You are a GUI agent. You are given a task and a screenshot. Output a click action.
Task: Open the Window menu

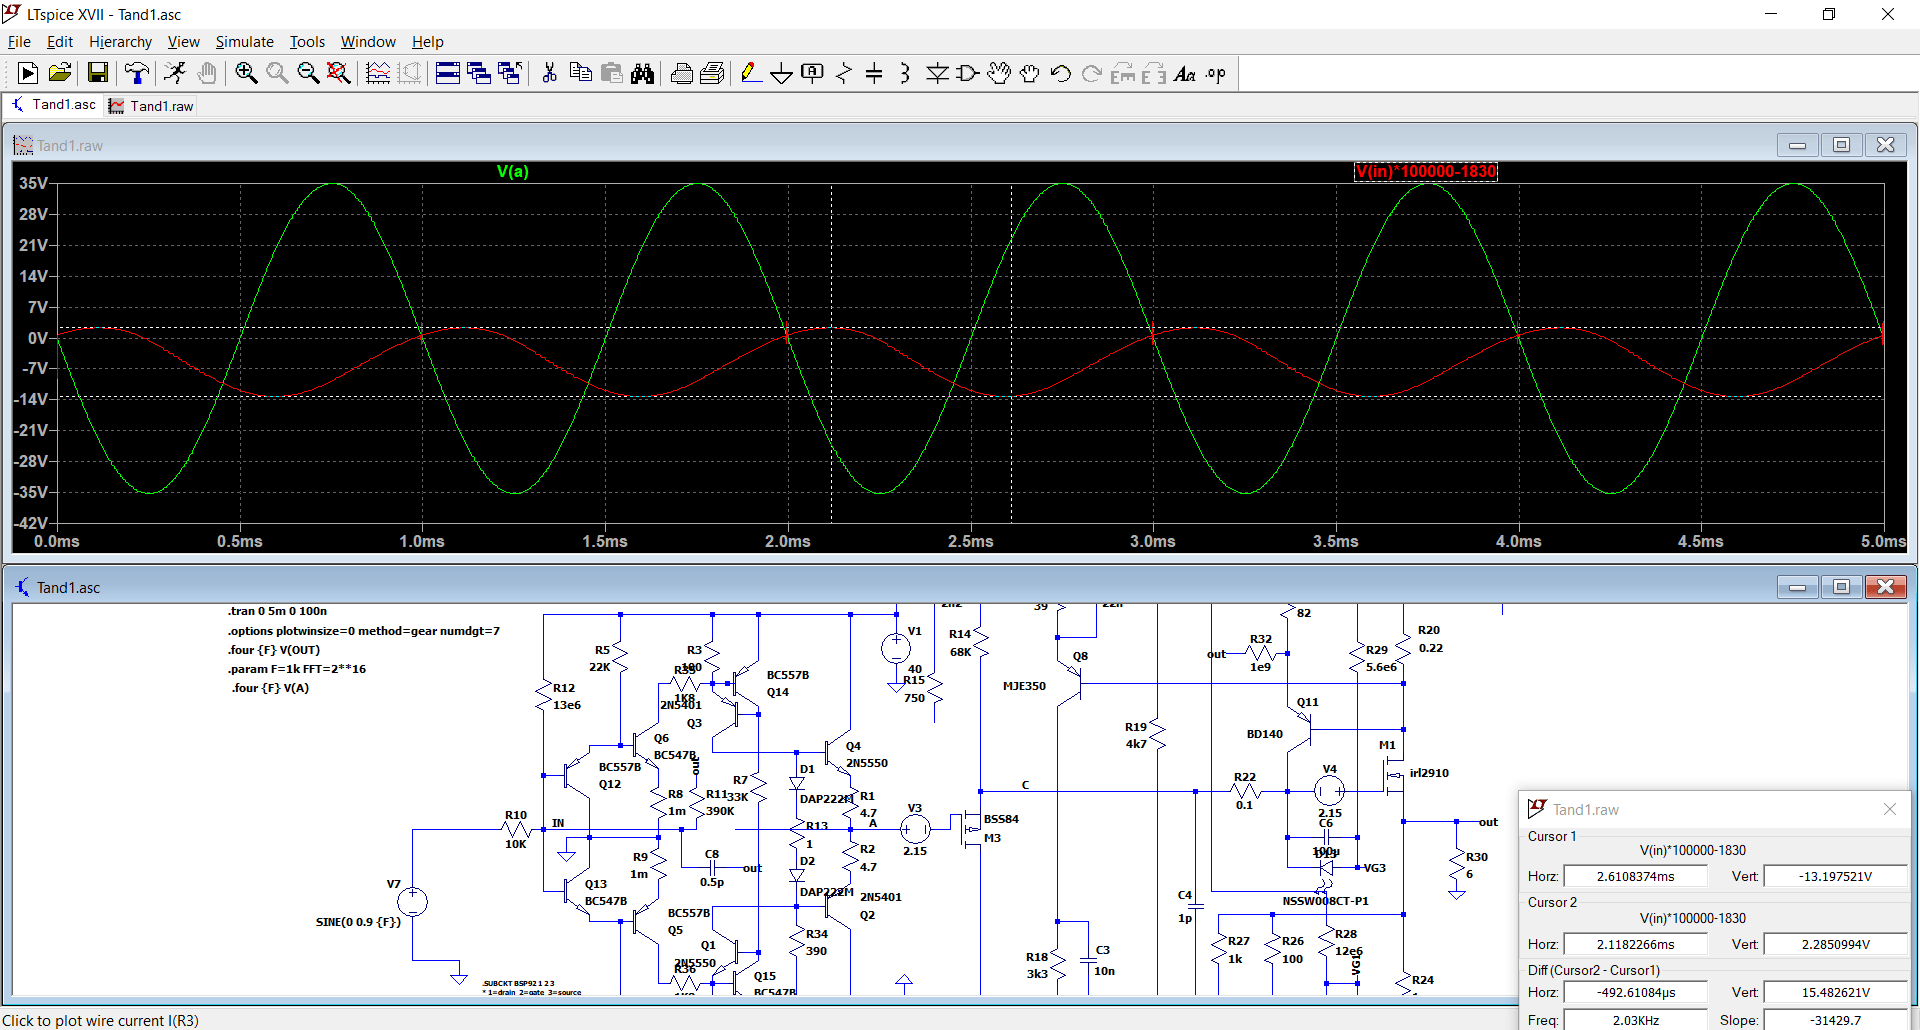(x=368, y=42)
